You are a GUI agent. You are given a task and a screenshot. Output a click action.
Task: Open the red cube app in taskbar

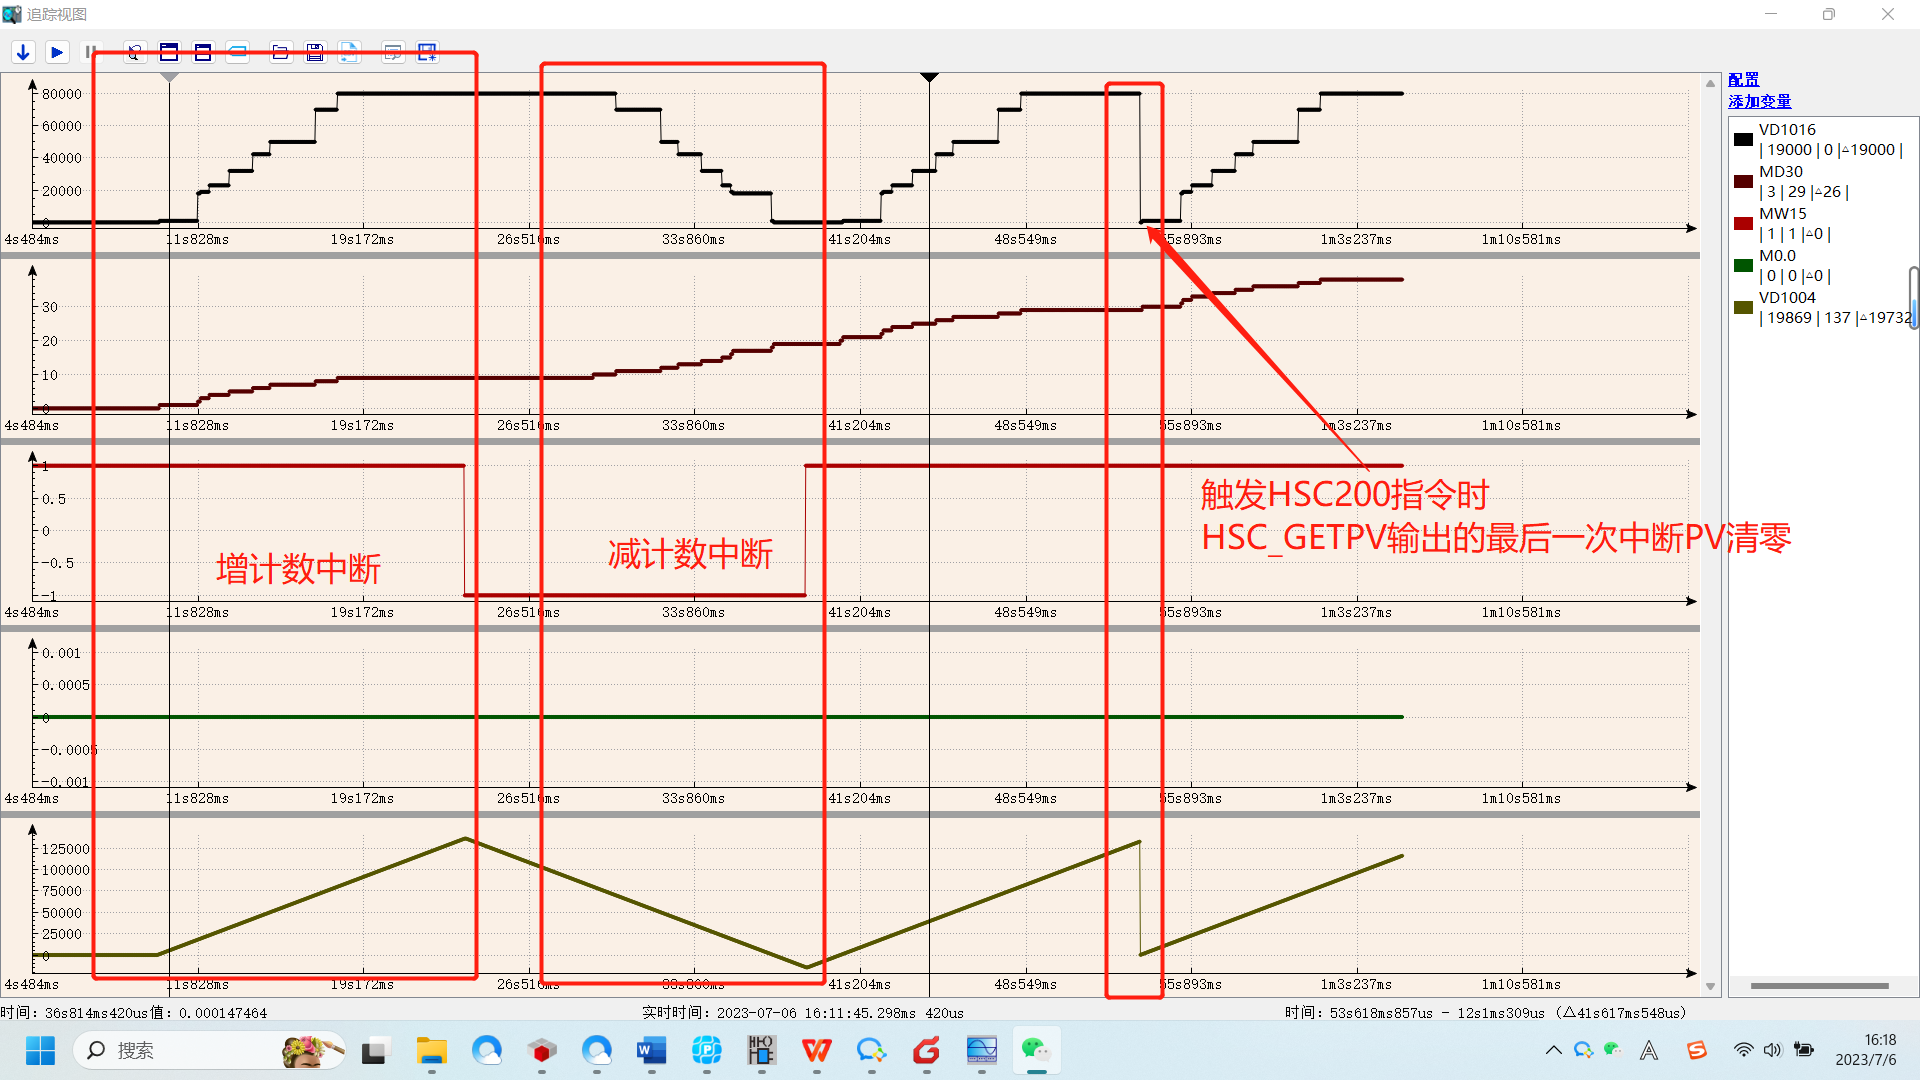[x=542, y=1051]
